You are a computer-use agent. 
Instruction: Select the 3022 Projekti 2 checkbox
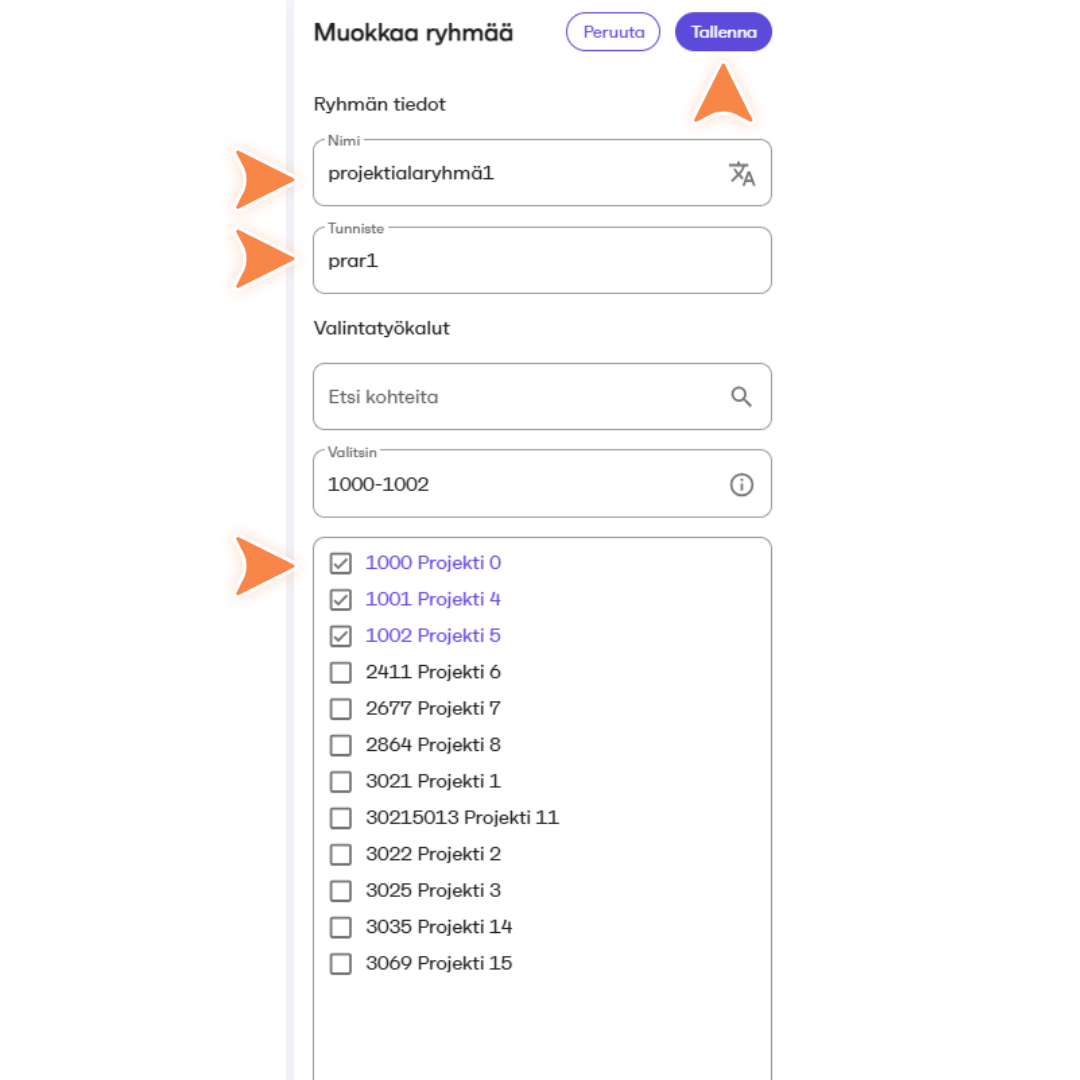click(x=340, y=855)
